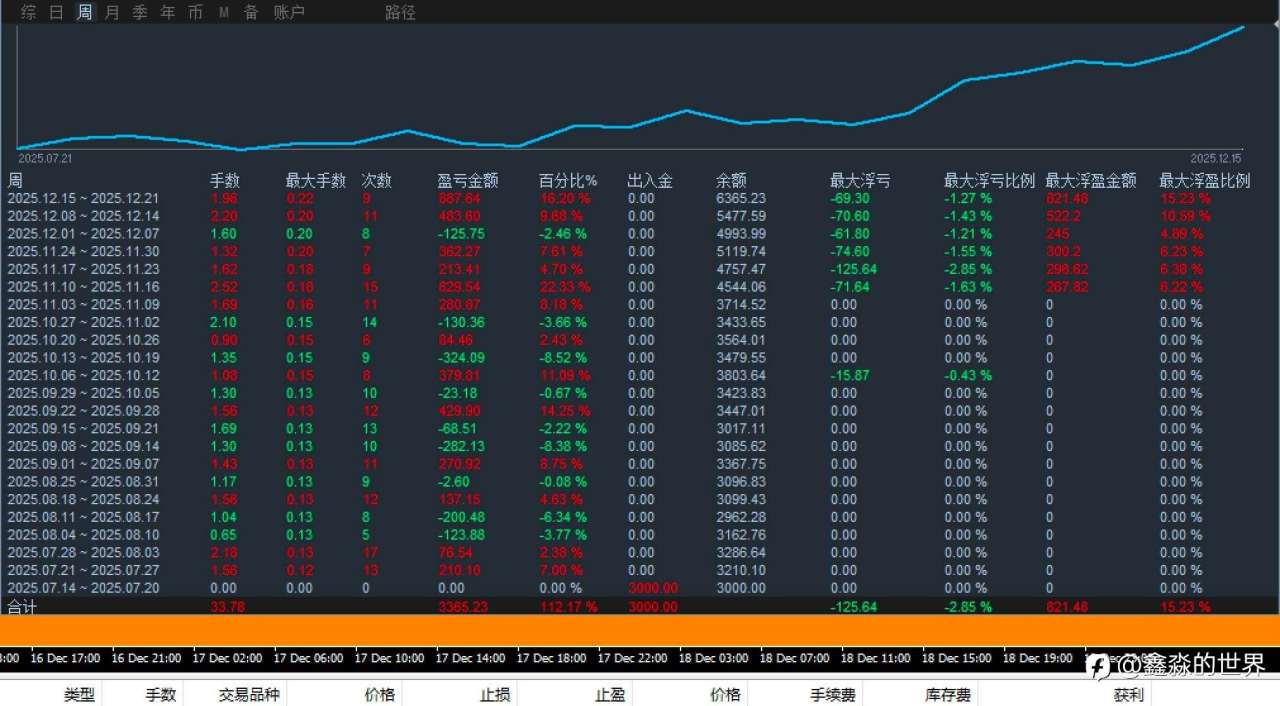Screen dimensions: 1280x706
Task: Click the 获利 column header
Action: [x=1129, y=695]
